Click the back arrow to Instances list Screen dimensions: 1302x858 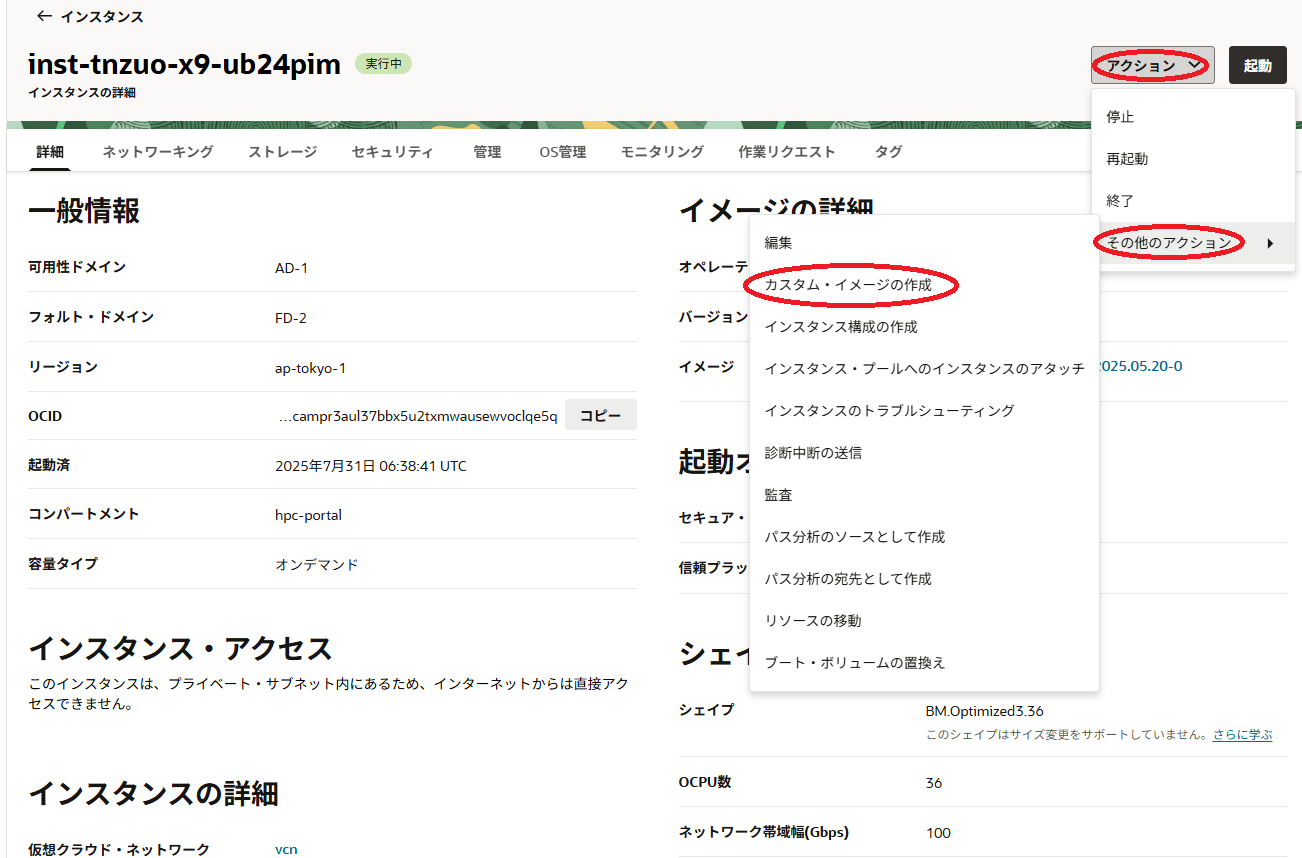click(x=44, y=17)
